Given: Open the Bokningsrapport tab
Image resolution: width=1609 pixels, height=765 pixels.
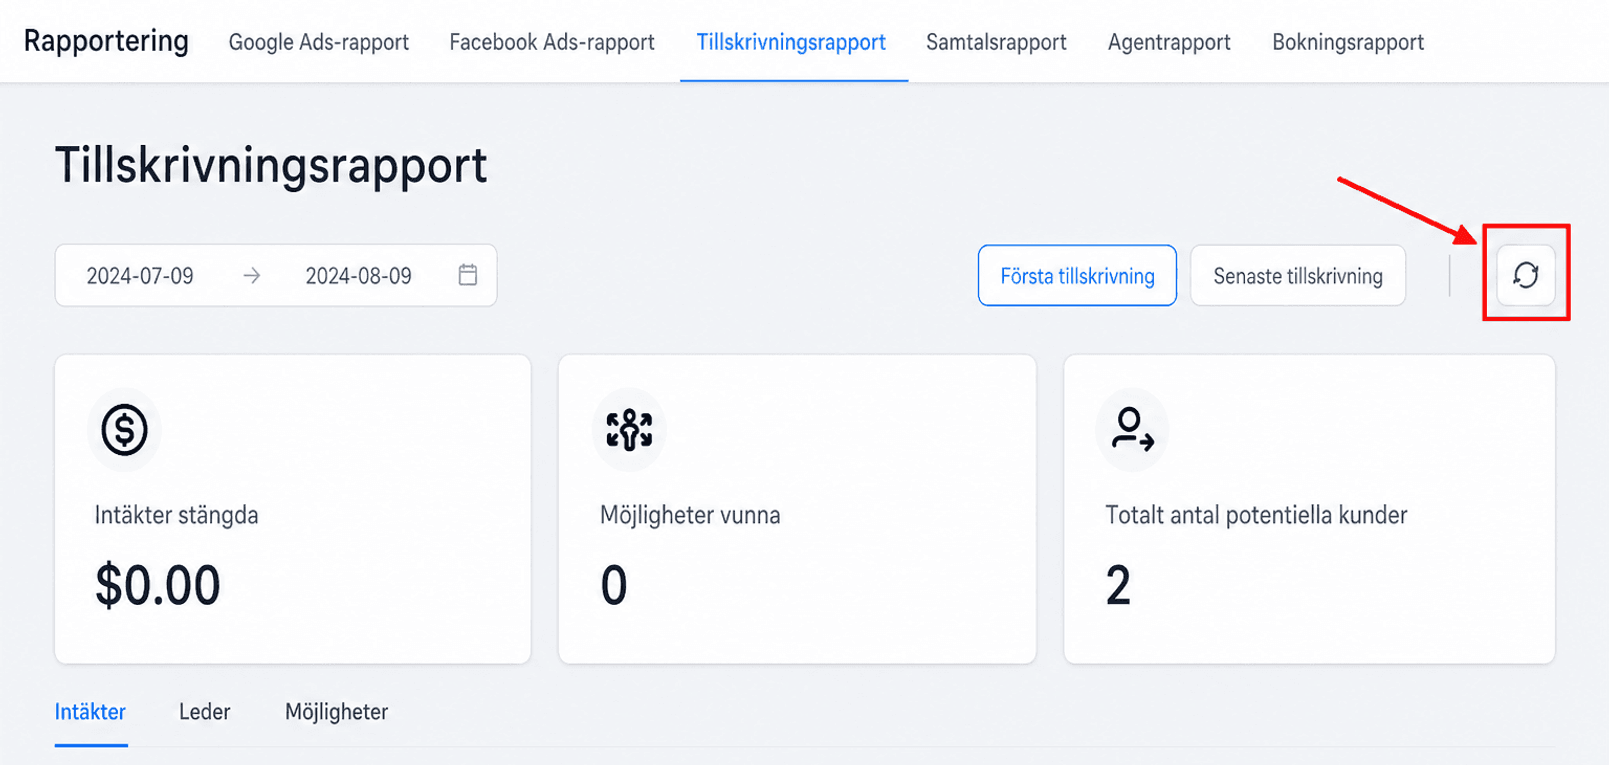Looking at the screenshot, I should click(1348, 42).
